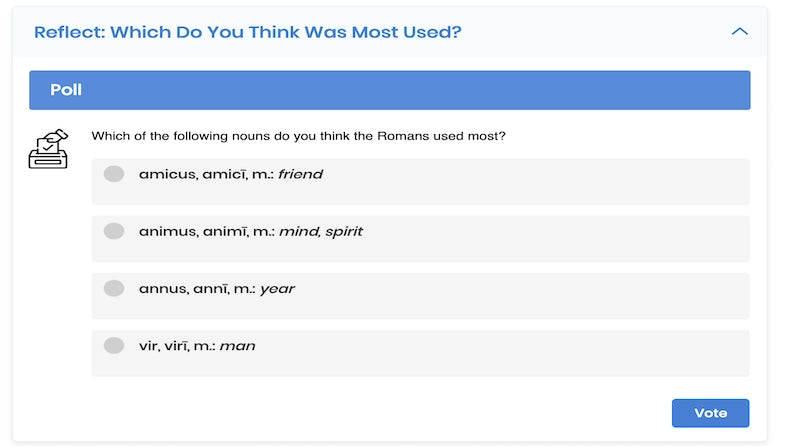Screen dimensions: 795x448
Task: Click the 'amicus, amicī, m.' option text
Action: coord(206,174)
